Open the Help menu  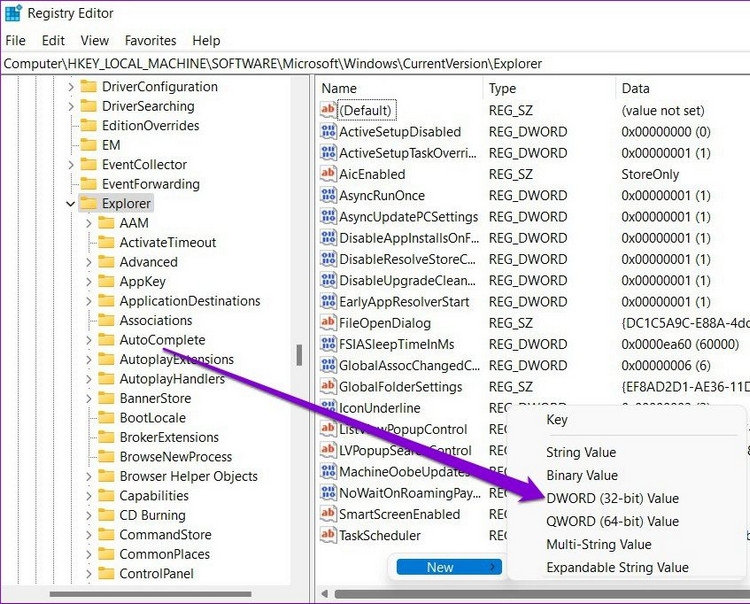[x=206, y=41]
